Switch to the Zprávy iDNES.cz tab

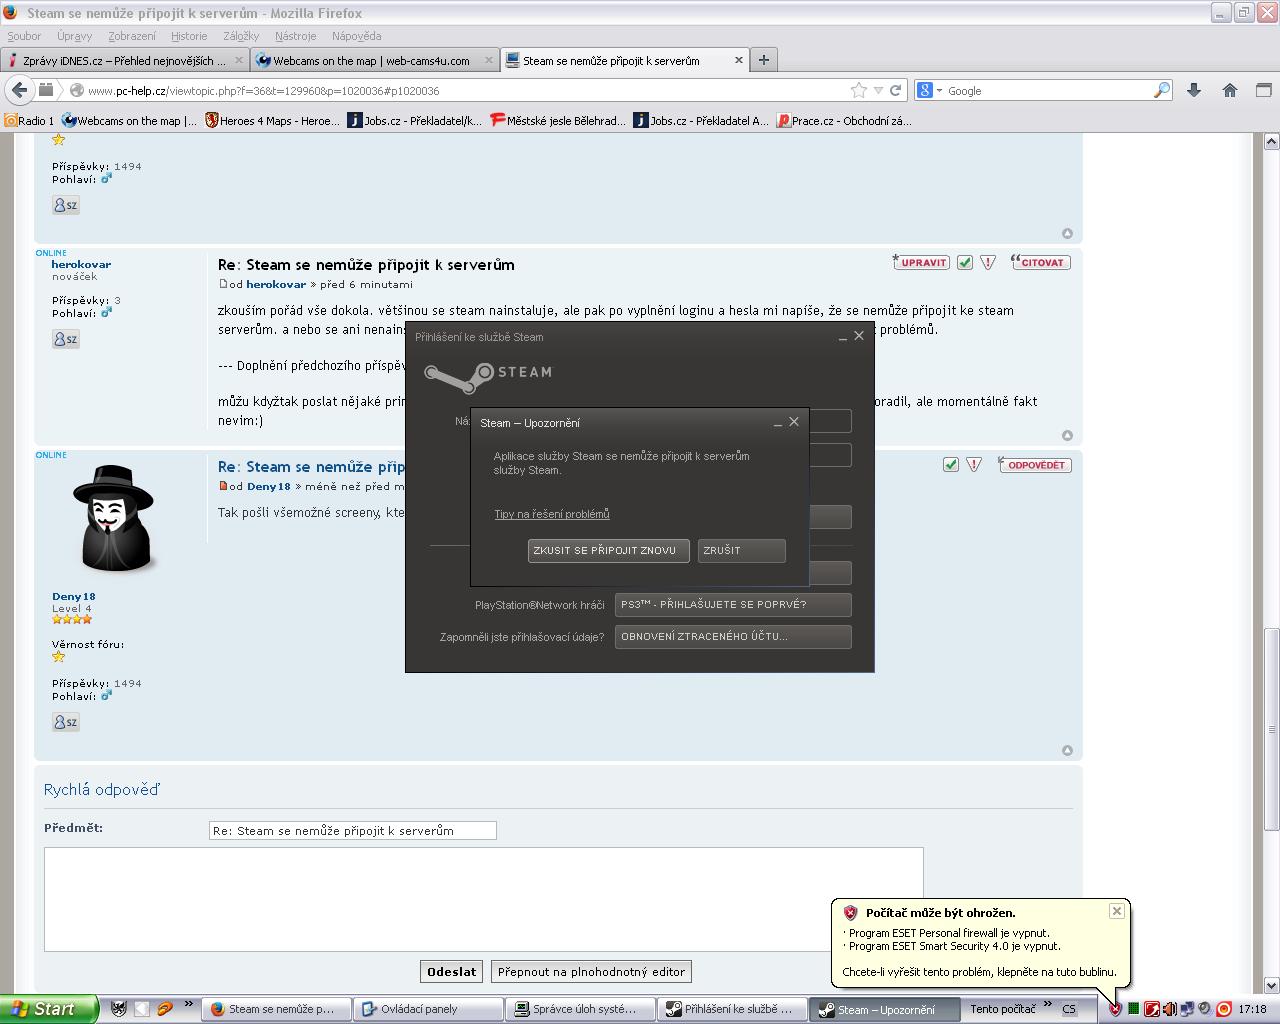(124, 60)
